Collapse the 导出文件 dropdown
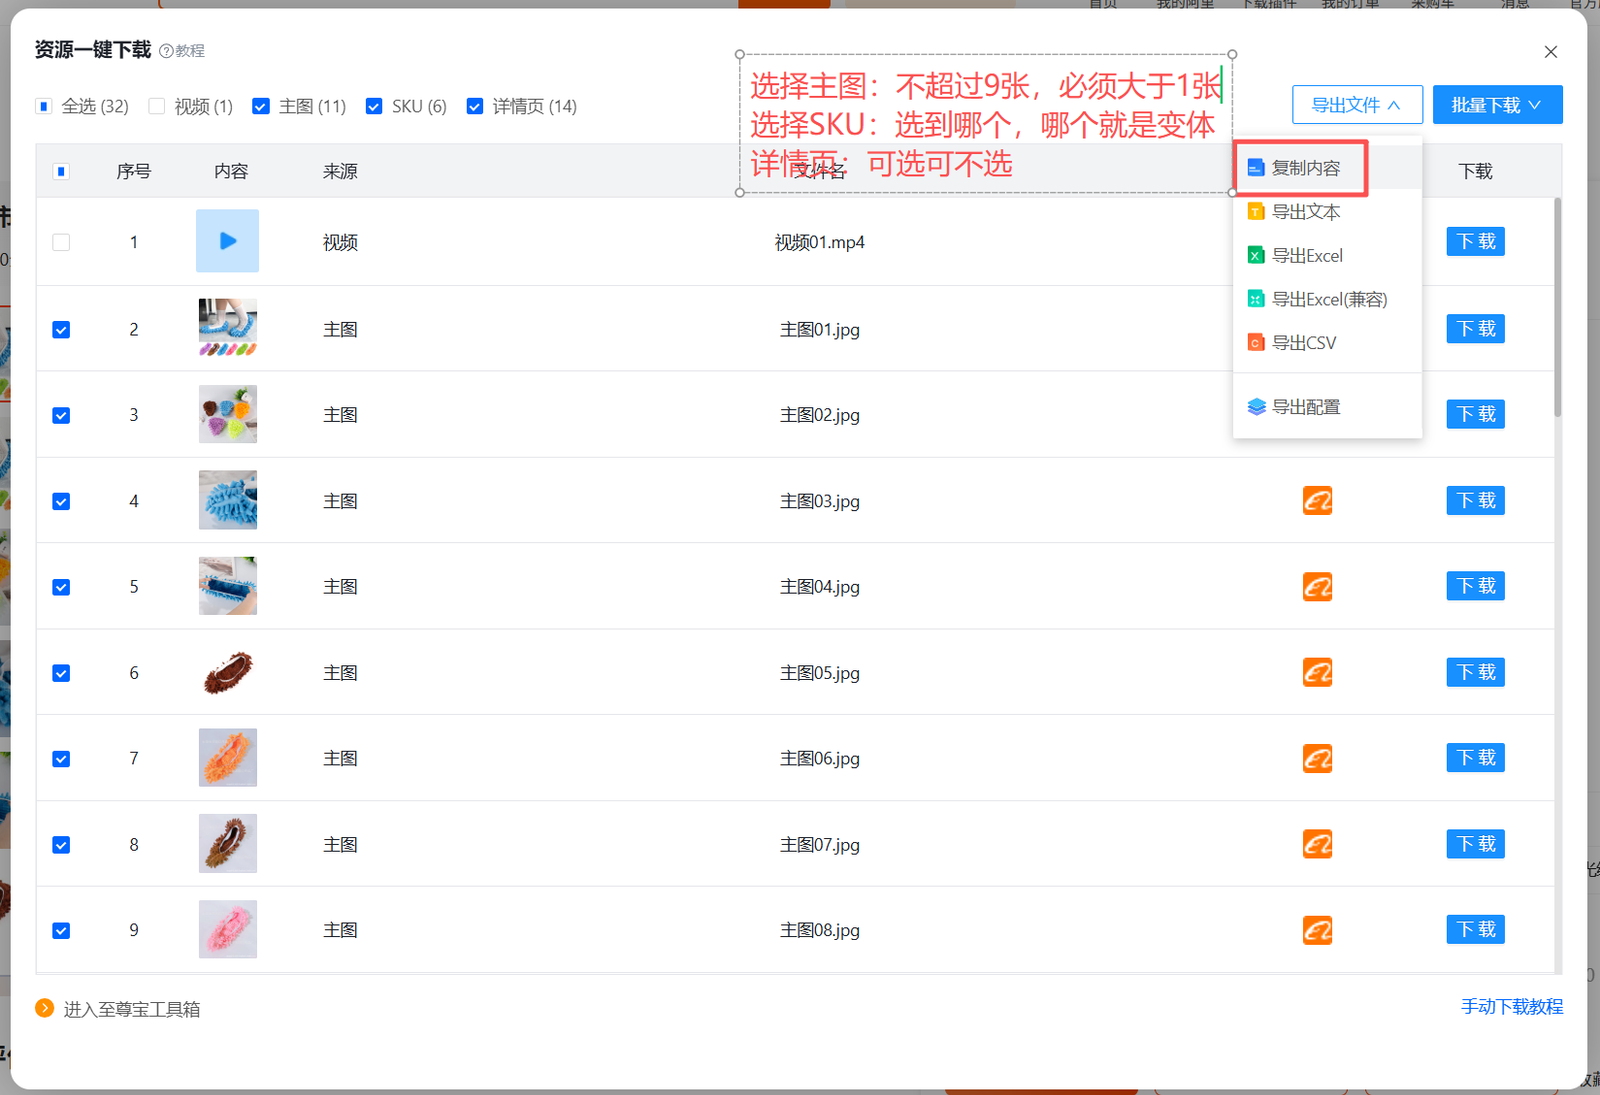1600x1095 pixels. (x=1357, y=104)
